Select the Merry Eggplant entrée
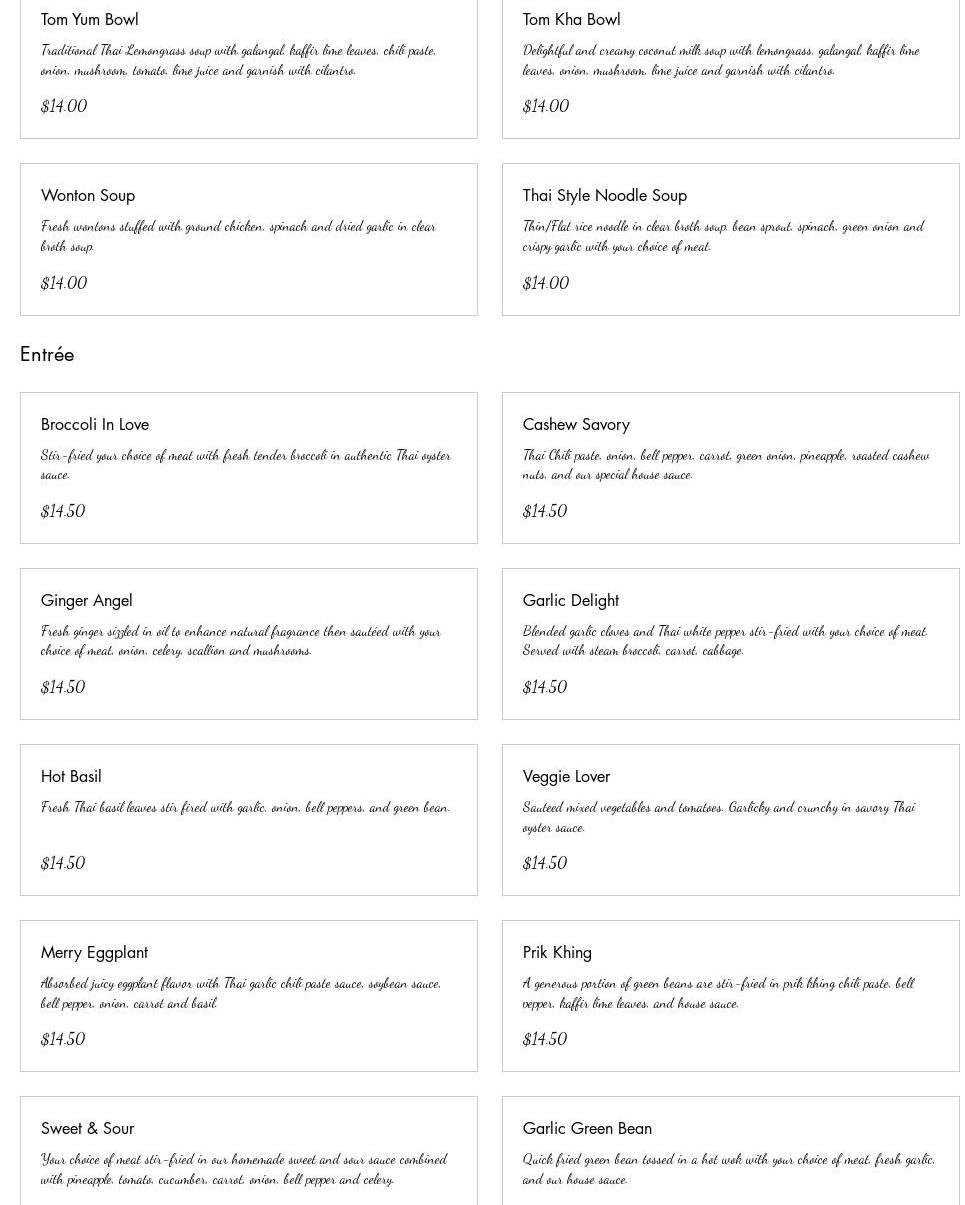The width and height of the screenshot is (965, 1205). [x=94, y=952]
